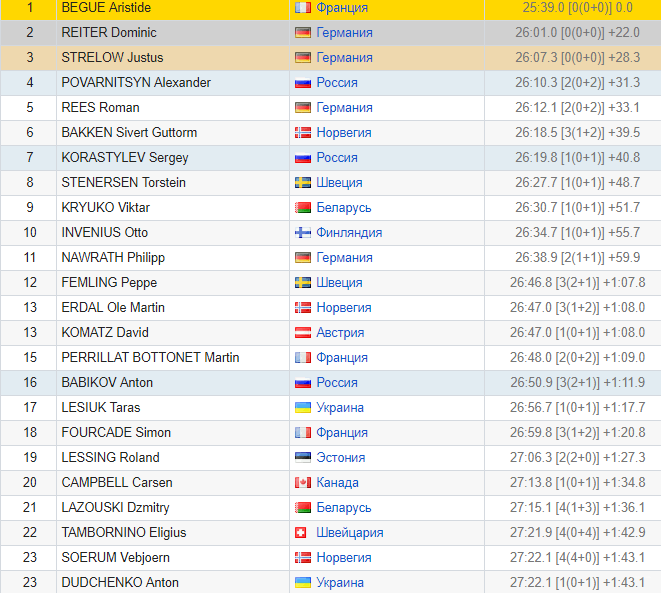
Task: Click the Norwegian flag beside BAKKEN Sivert Guttorm
Action: click(x=303, y=132)
